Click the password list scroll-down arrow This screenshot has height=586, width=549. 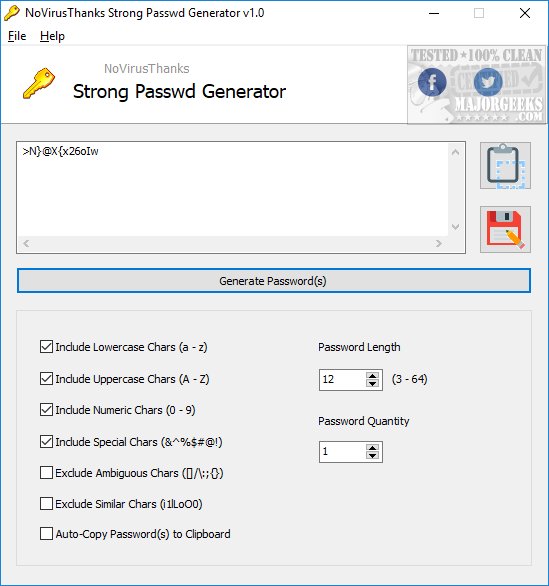[455, 226]
